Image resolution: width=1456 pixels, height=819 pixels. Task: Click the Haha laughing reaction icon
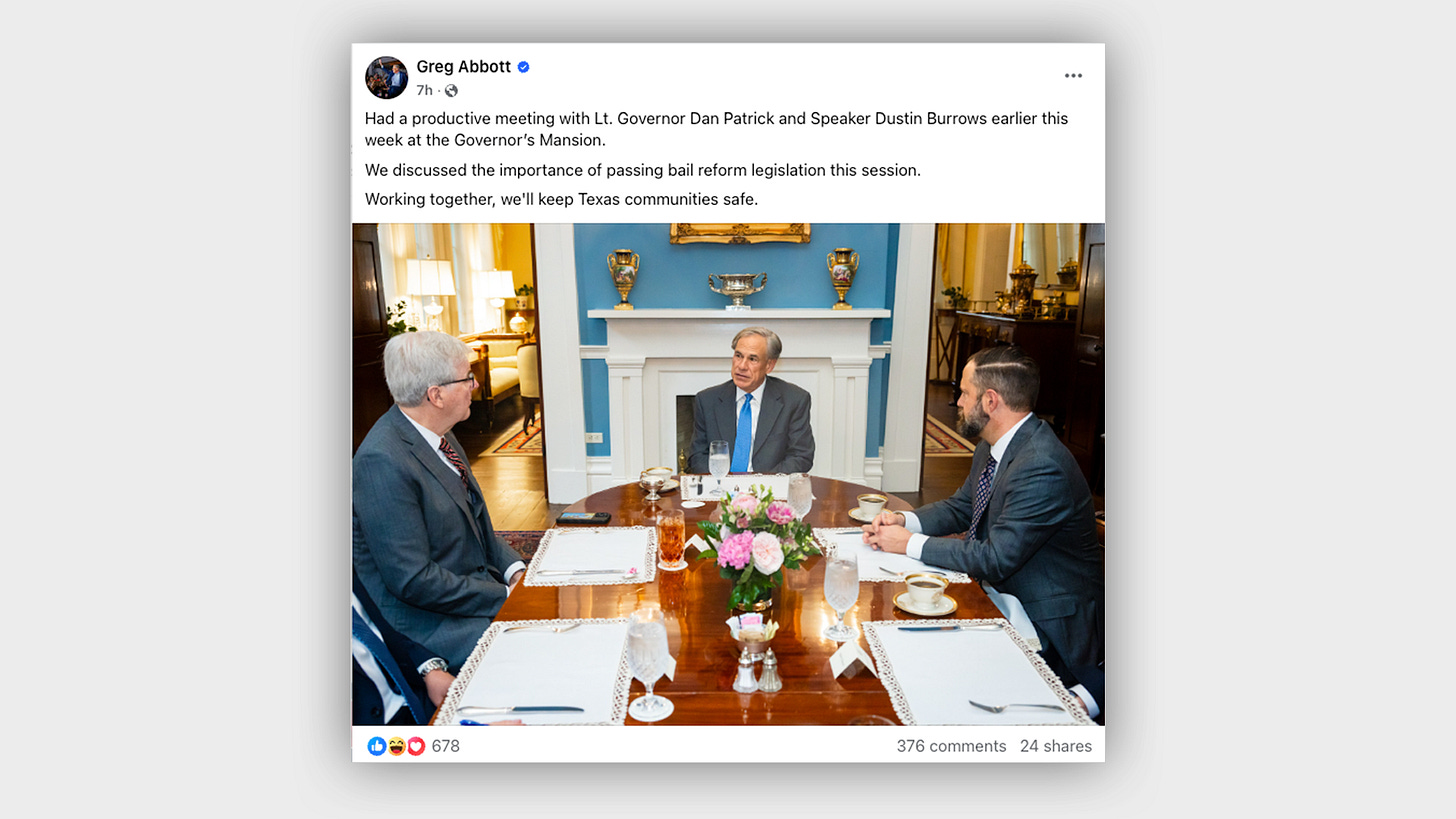coord(396,746)
